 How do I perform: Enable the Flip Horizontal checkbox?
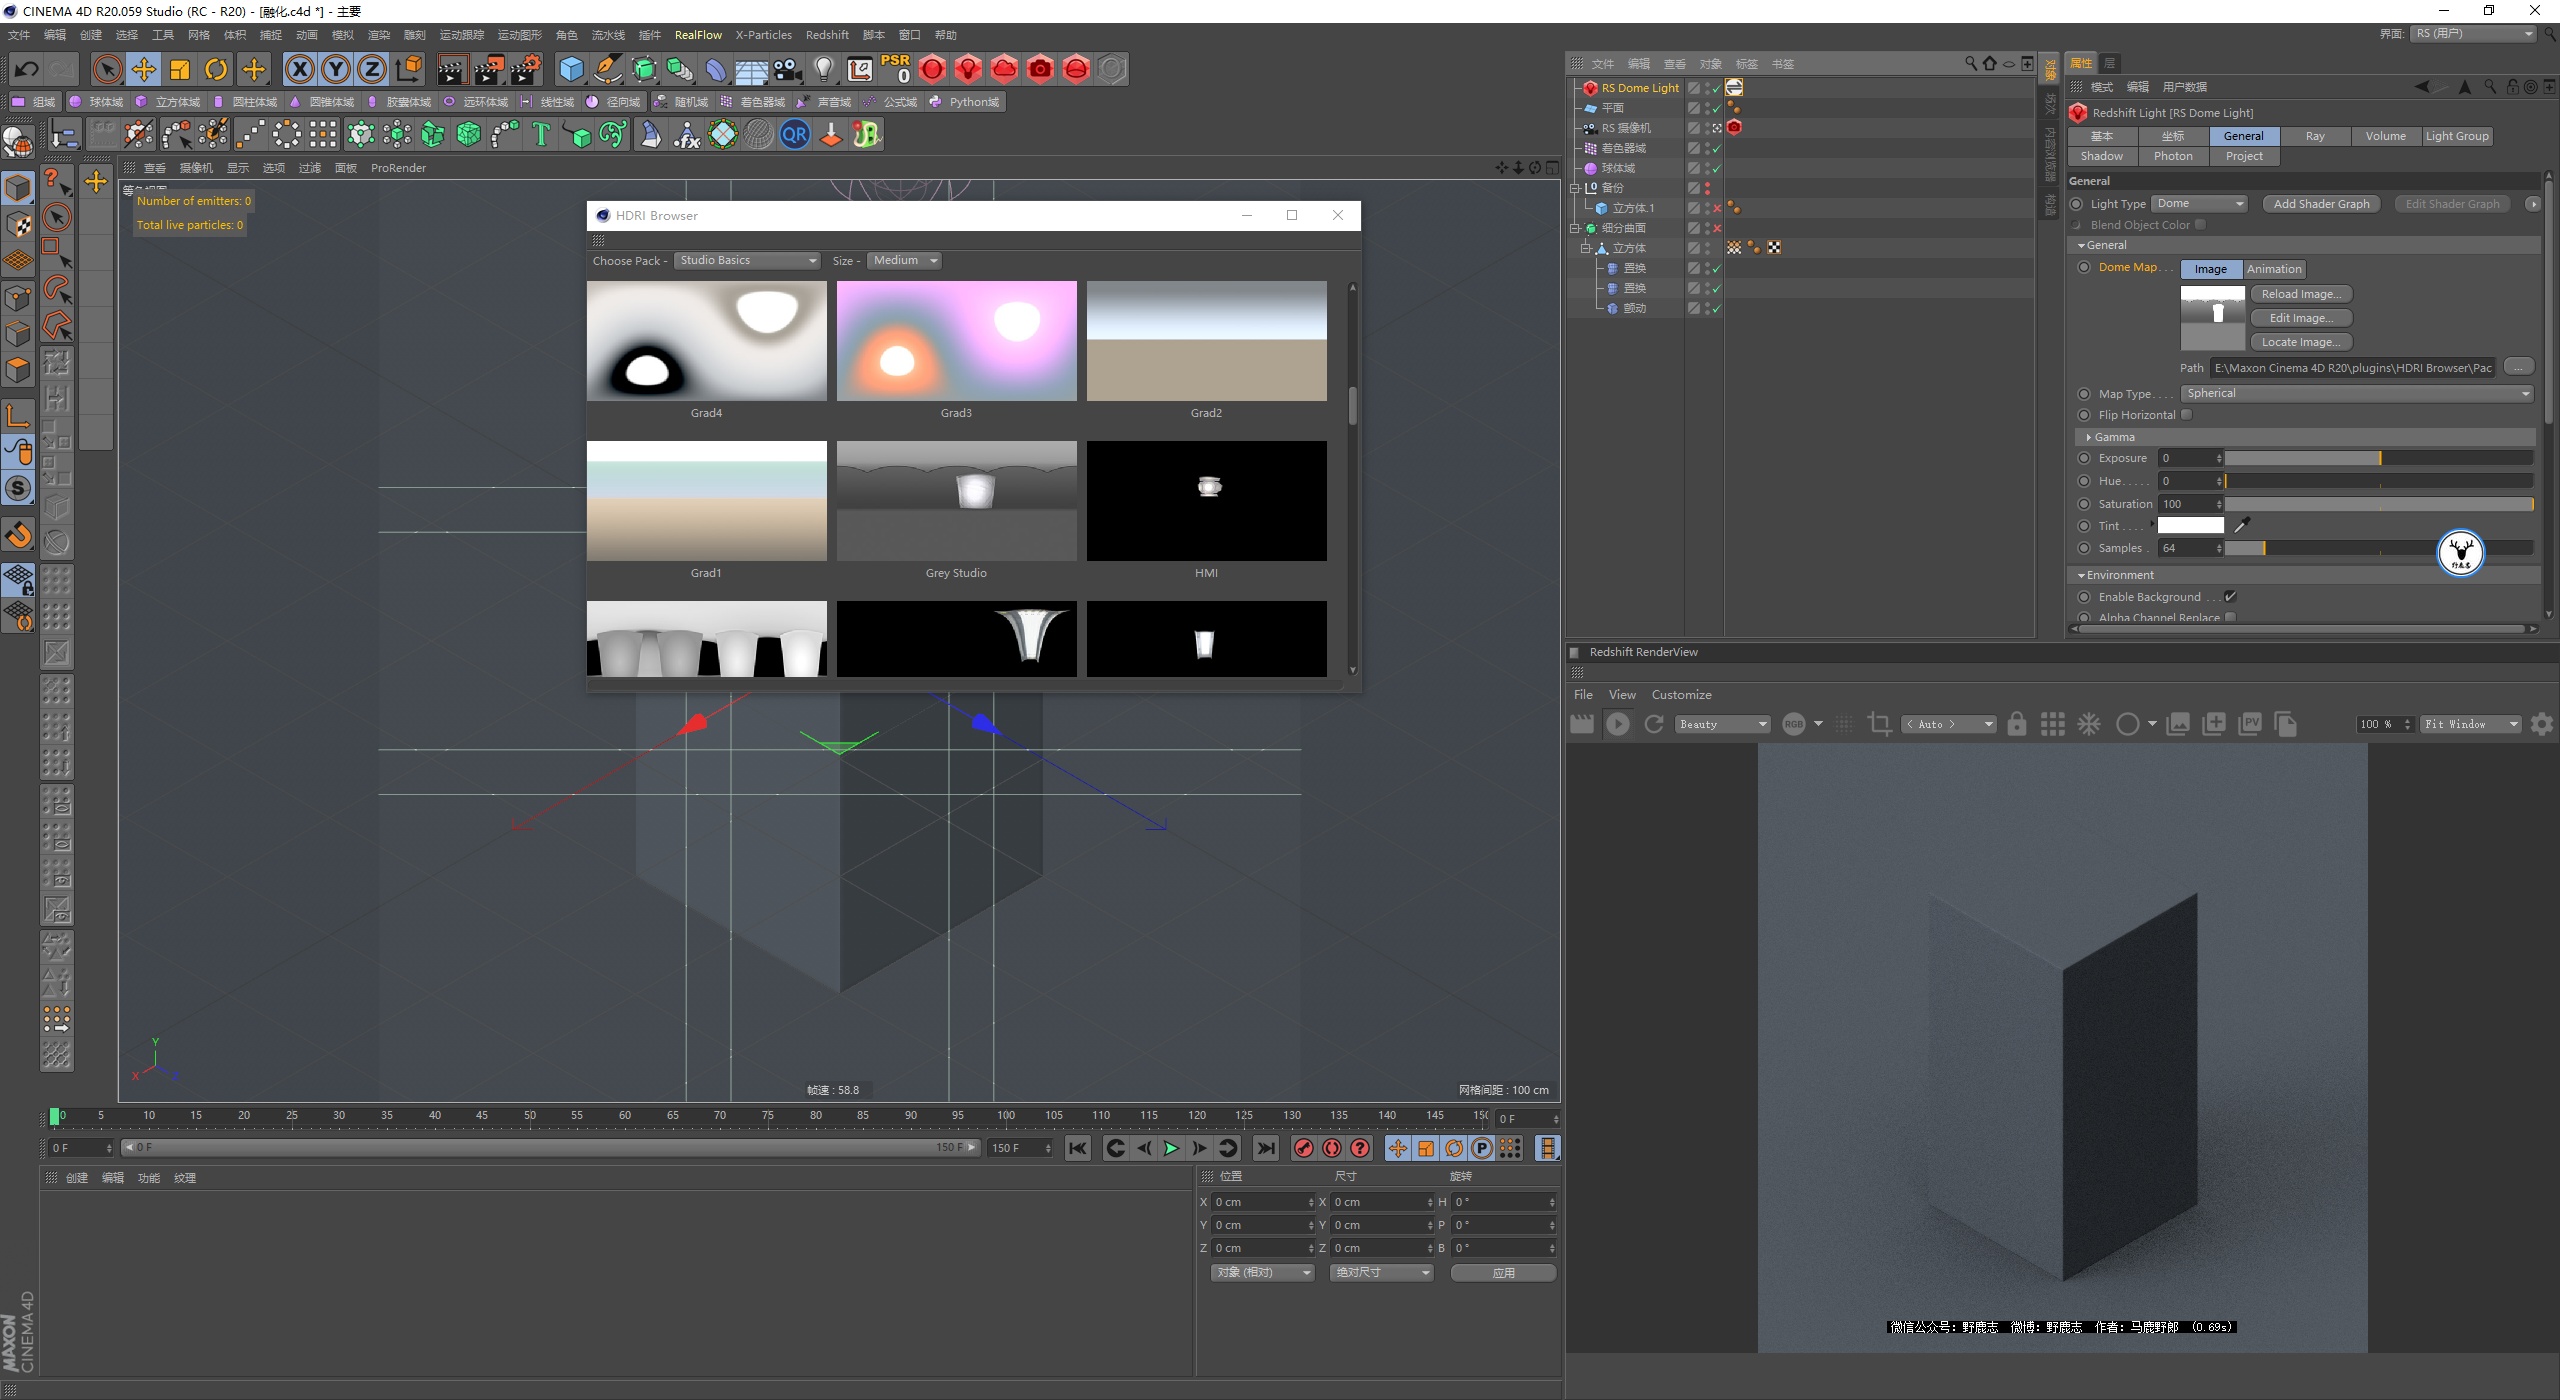pyautogui.click(x=2187, y=415)
